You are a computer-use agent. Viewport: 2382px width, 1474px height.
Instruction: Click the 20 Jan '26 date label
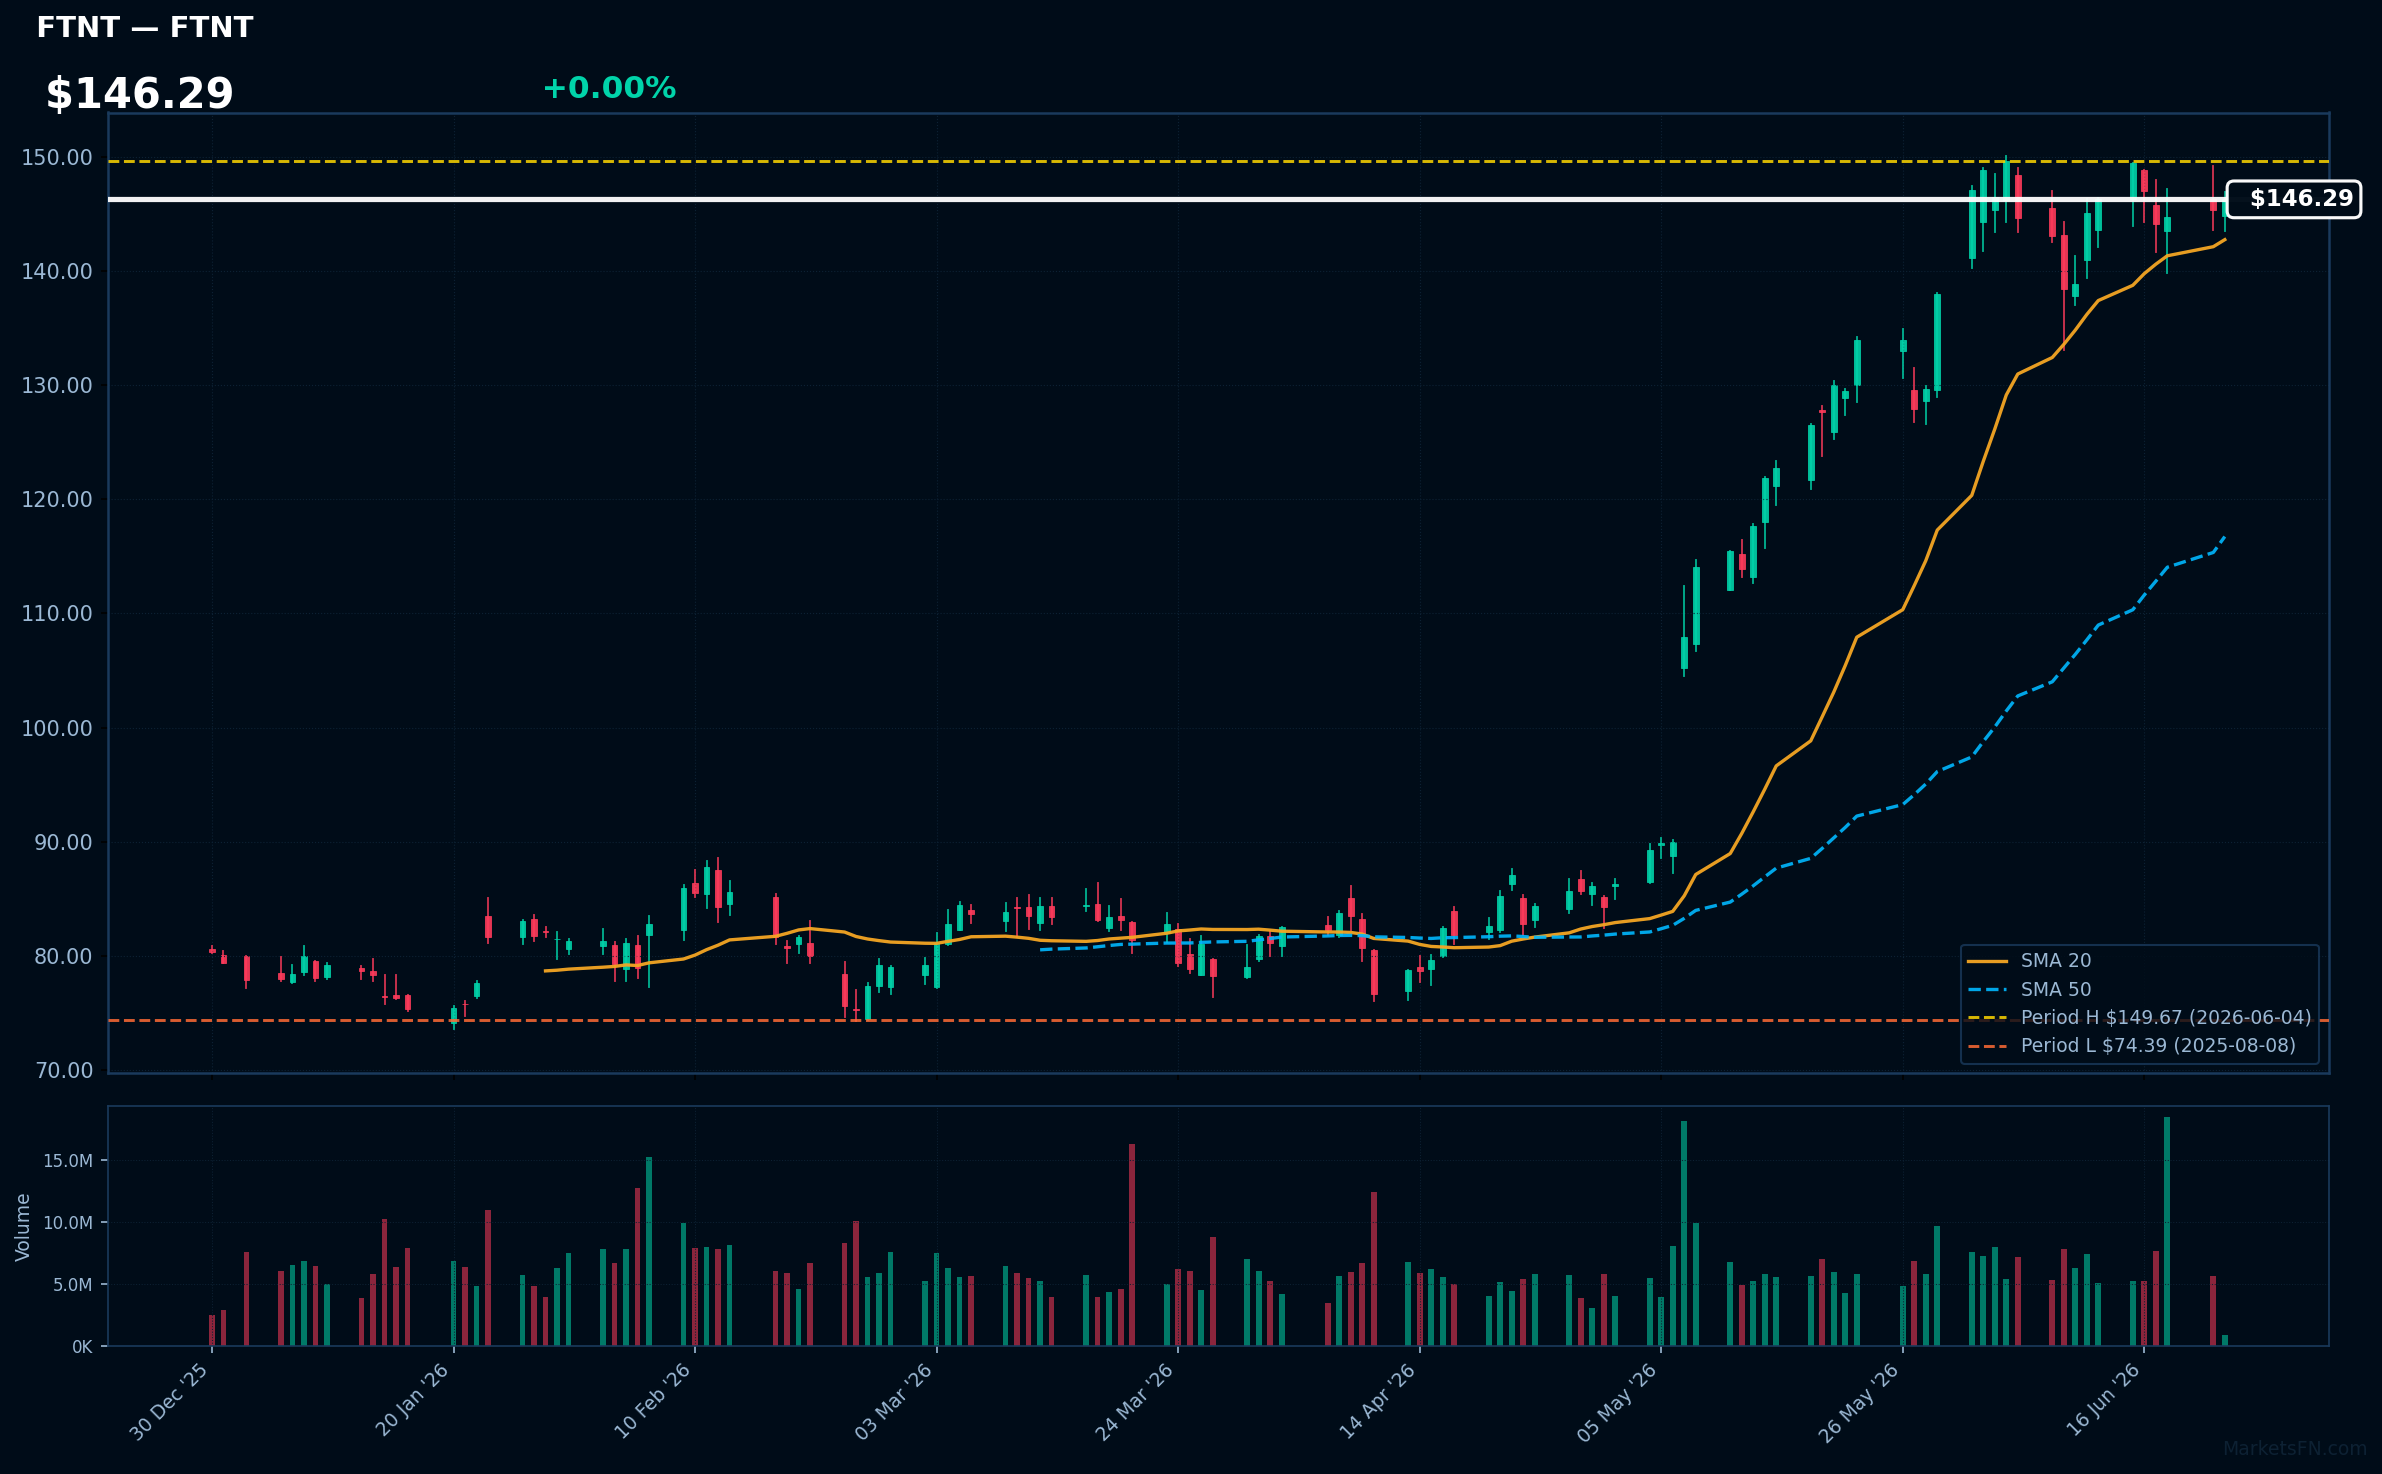click(x=411, y=1401)
